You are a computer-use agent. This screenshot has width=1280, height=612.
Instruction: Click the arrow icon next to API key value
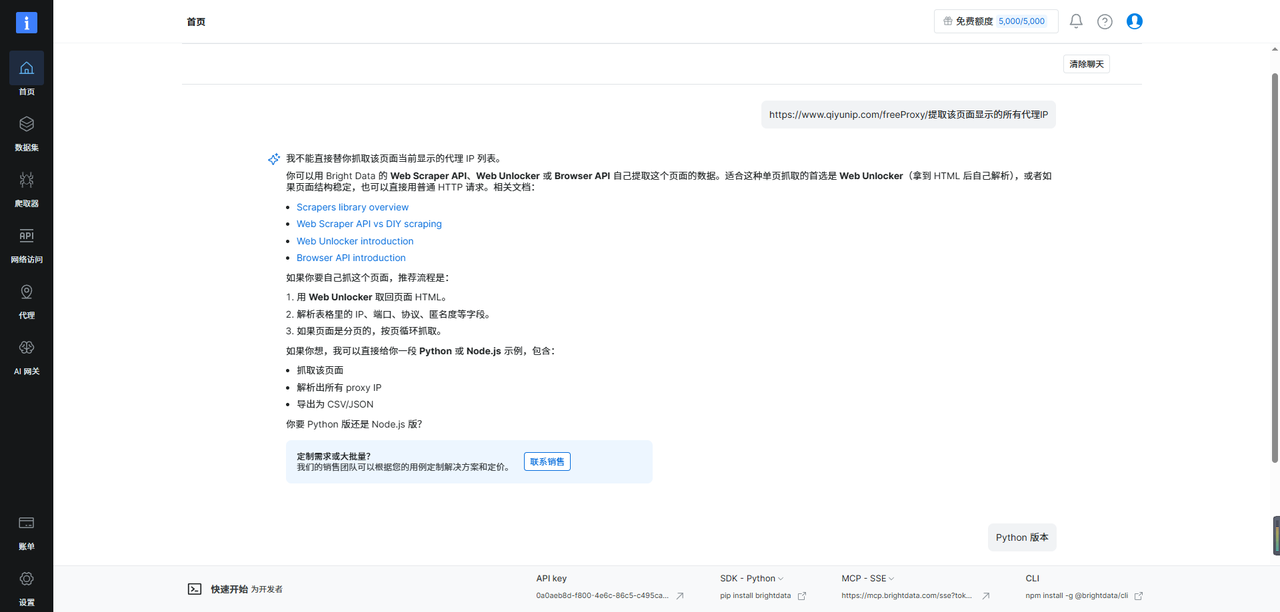coord(680,596)
